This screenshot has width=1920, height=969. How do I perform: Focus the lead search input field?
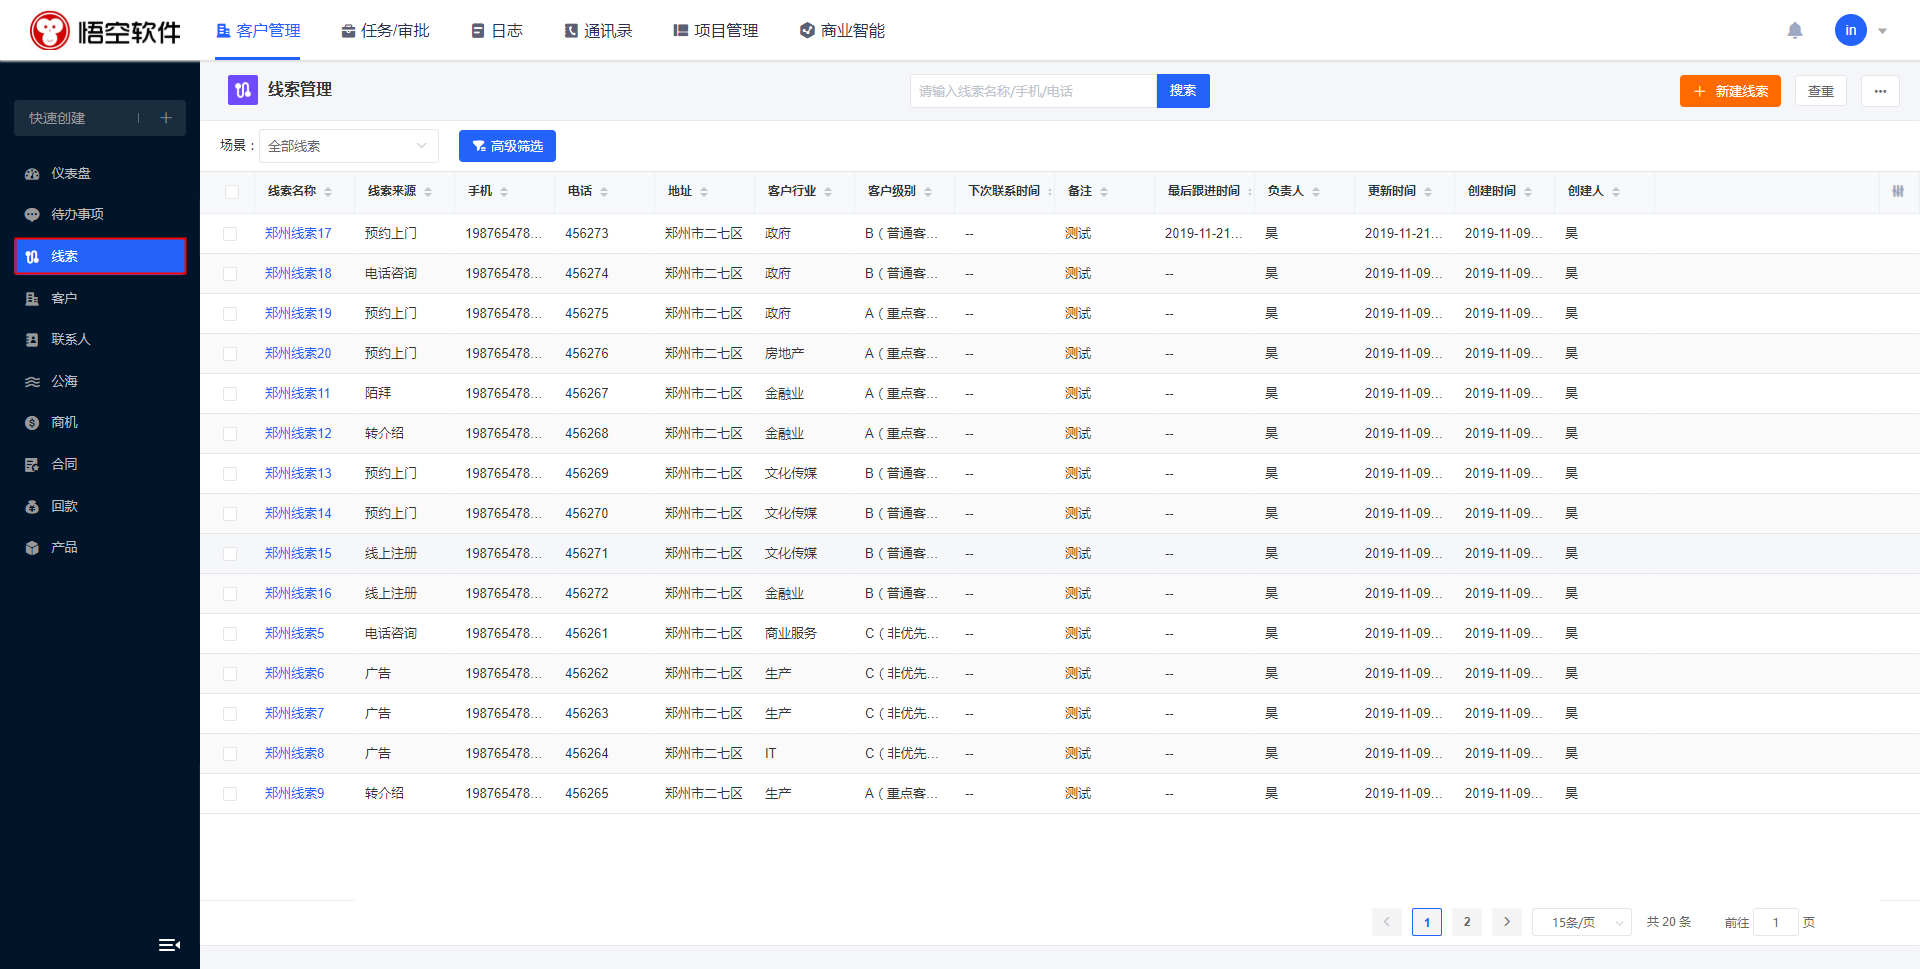coord(1032,91)
